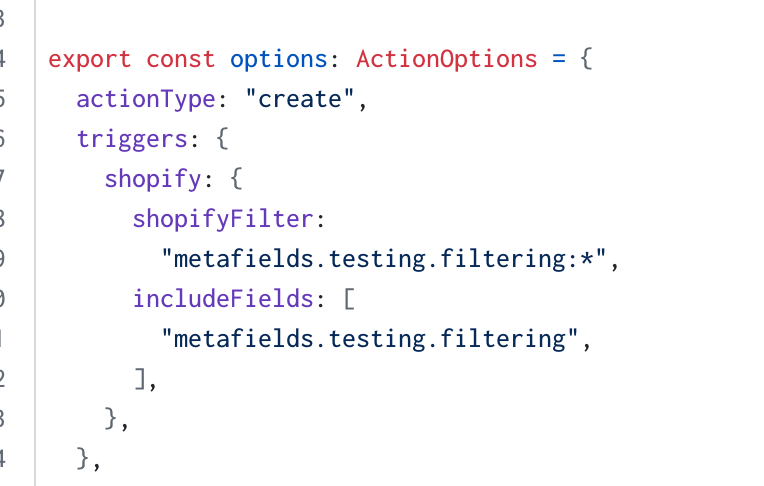Click the "create" string value
Image resolution: width=764 pixels, height=486 pixels.
(300, 99)
